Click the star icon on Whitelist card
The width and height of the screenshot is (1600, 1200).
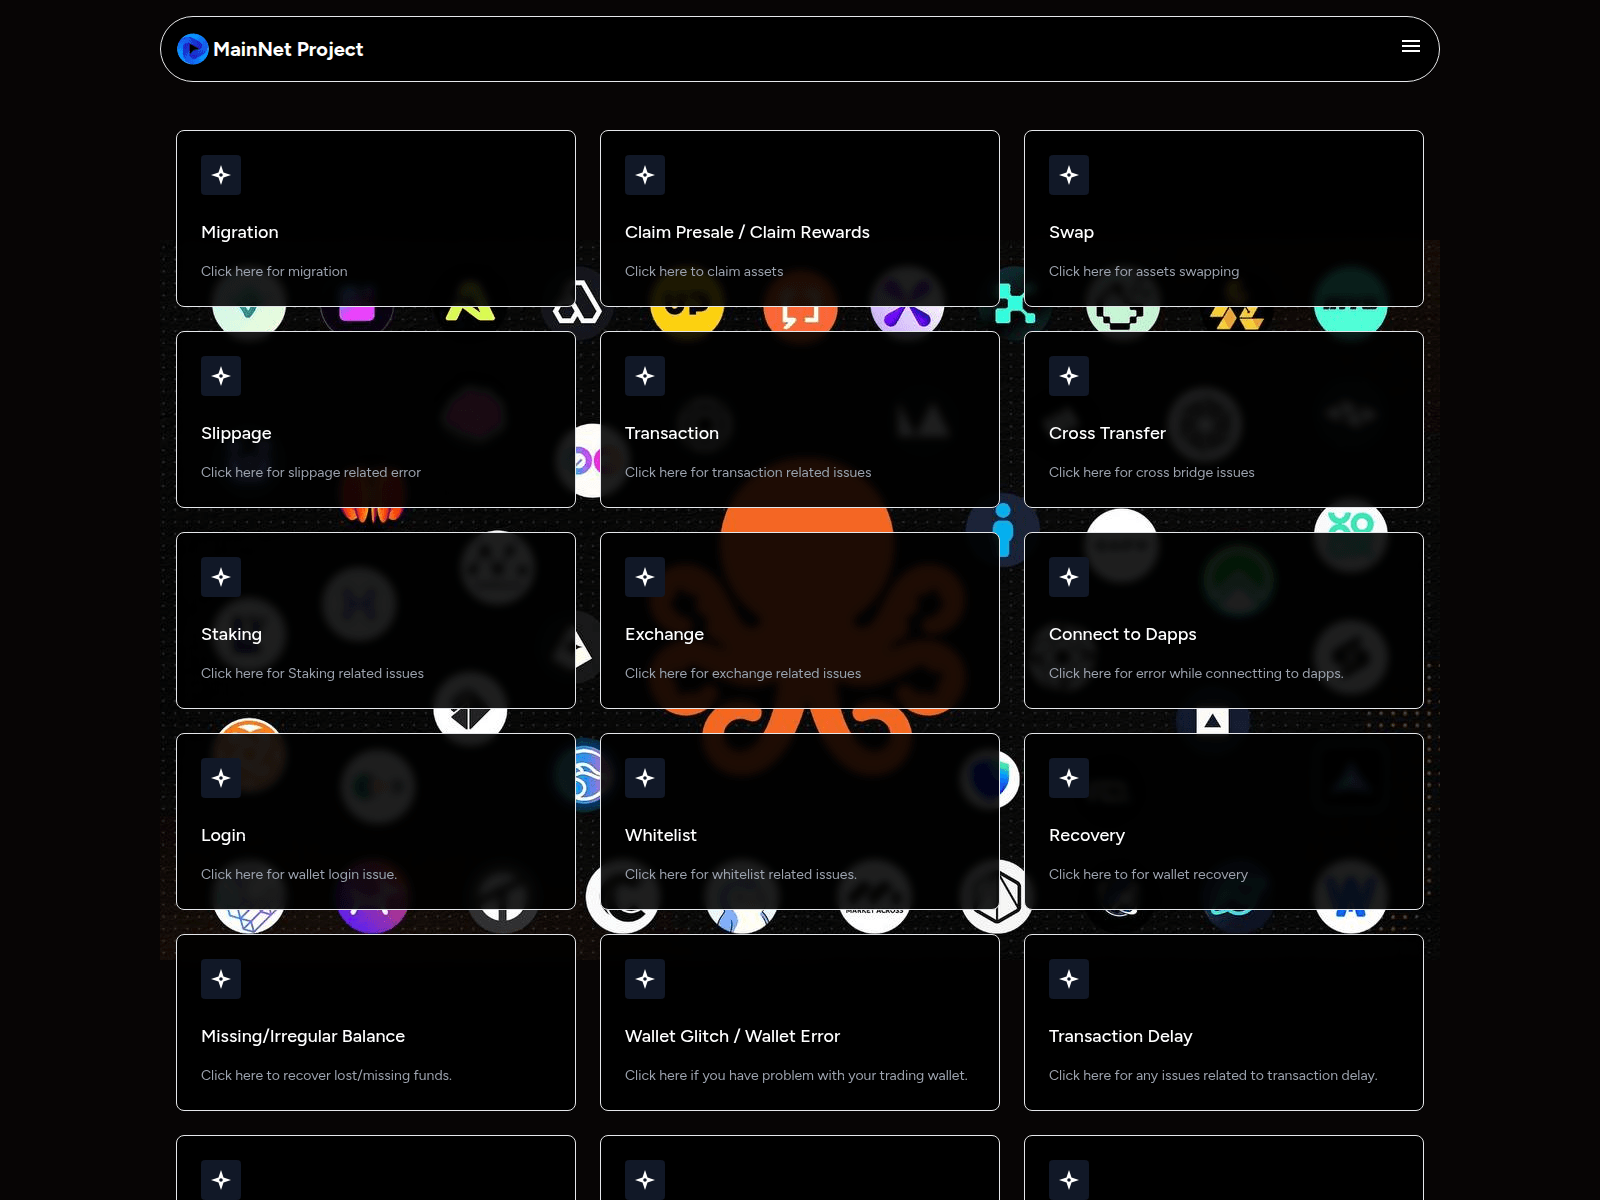click(x=645, y=778)
